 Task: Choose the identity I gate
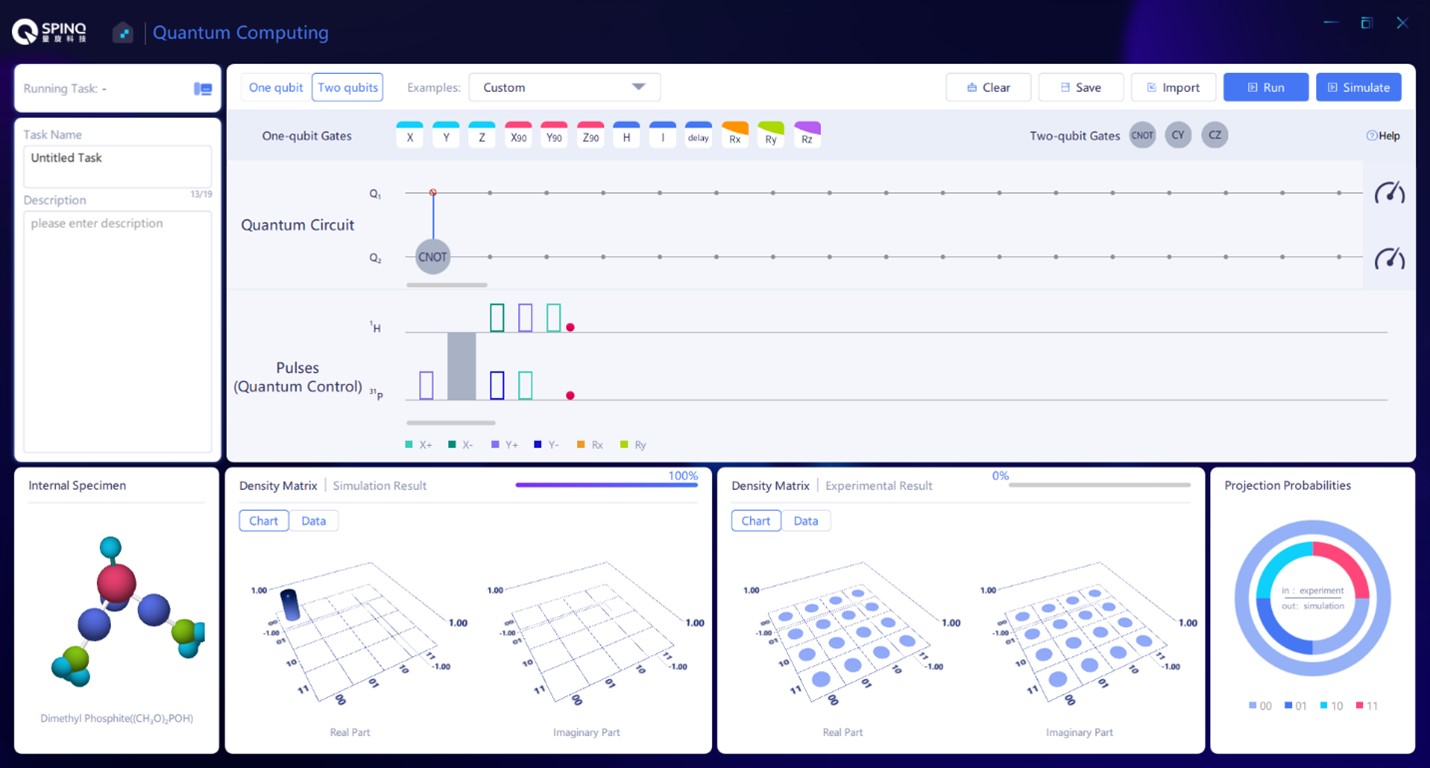coord(662,136)
